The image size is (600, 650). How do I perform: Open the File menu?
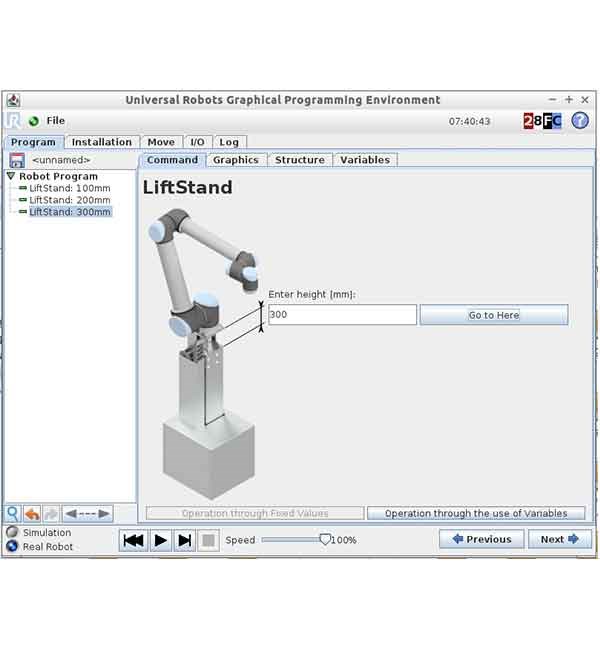[56, 121]
